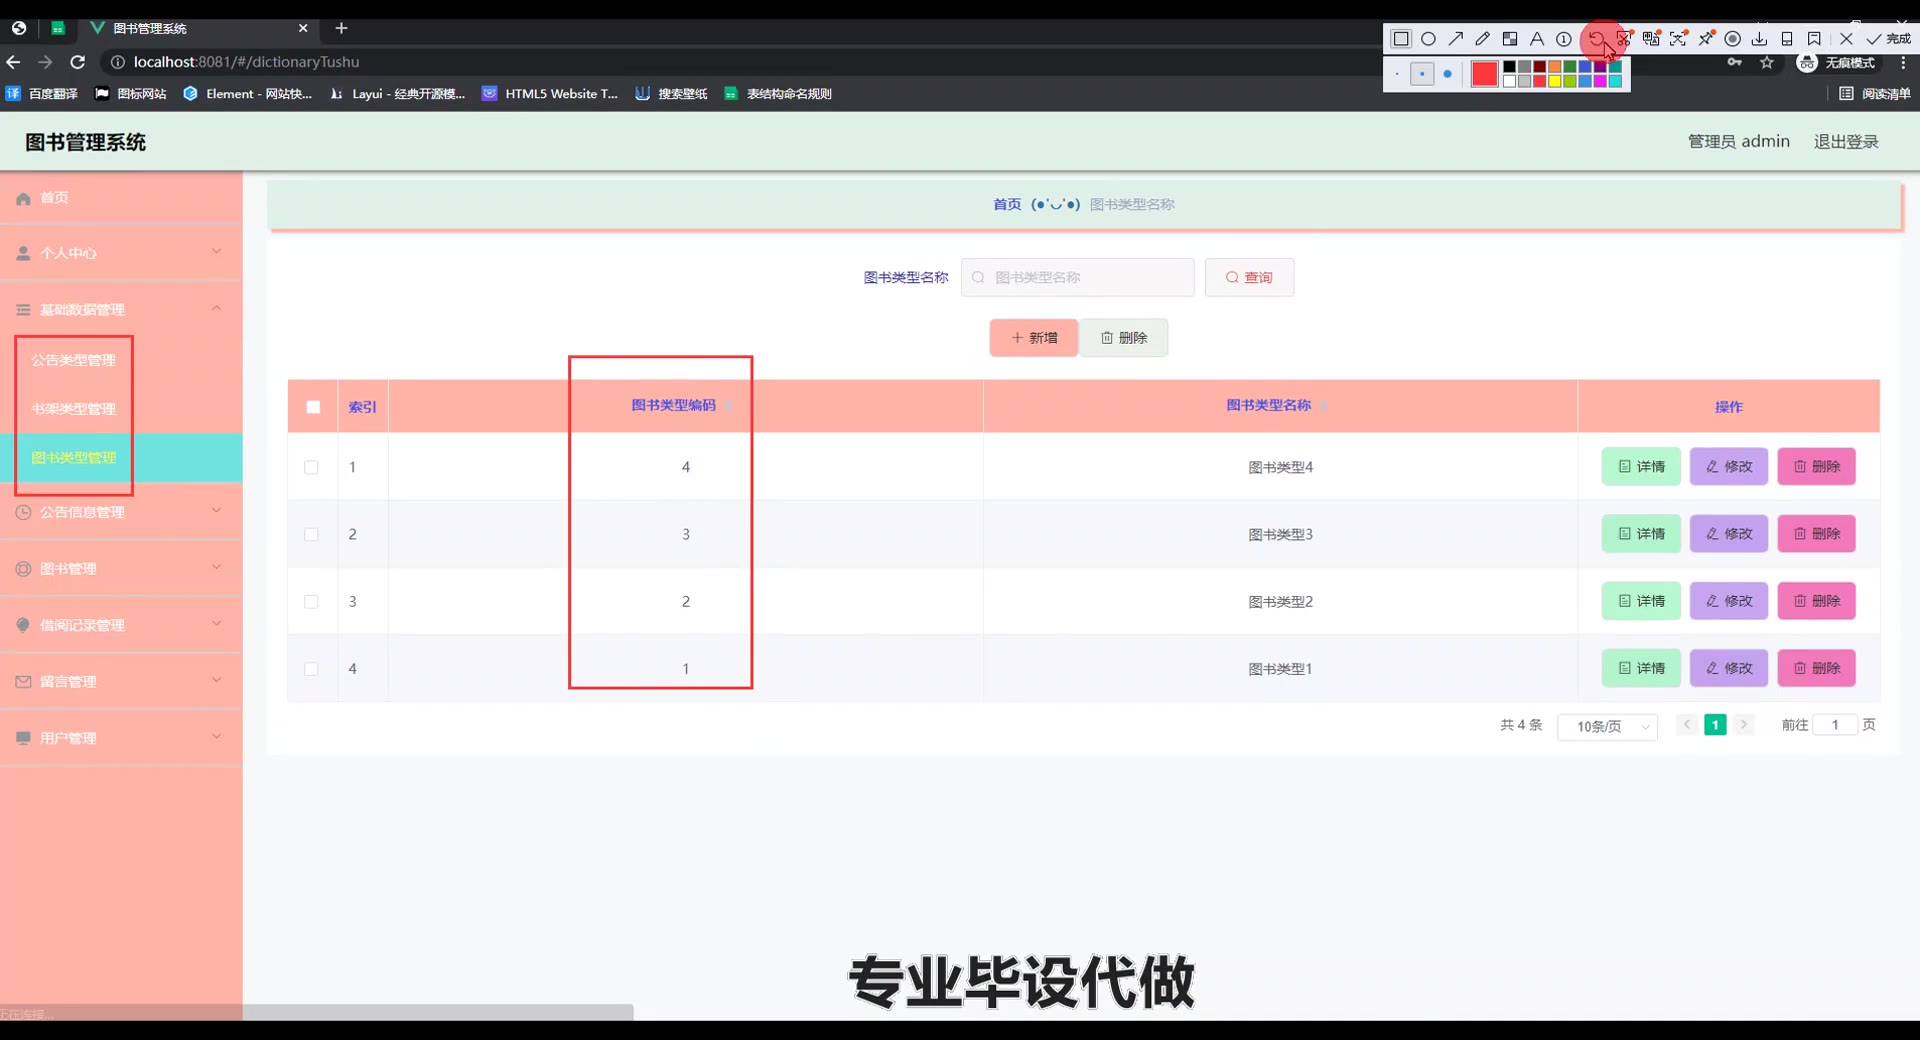1920x1040 pixels.
Task: Click the text recognition icon
Action: tap(1679, 39)
